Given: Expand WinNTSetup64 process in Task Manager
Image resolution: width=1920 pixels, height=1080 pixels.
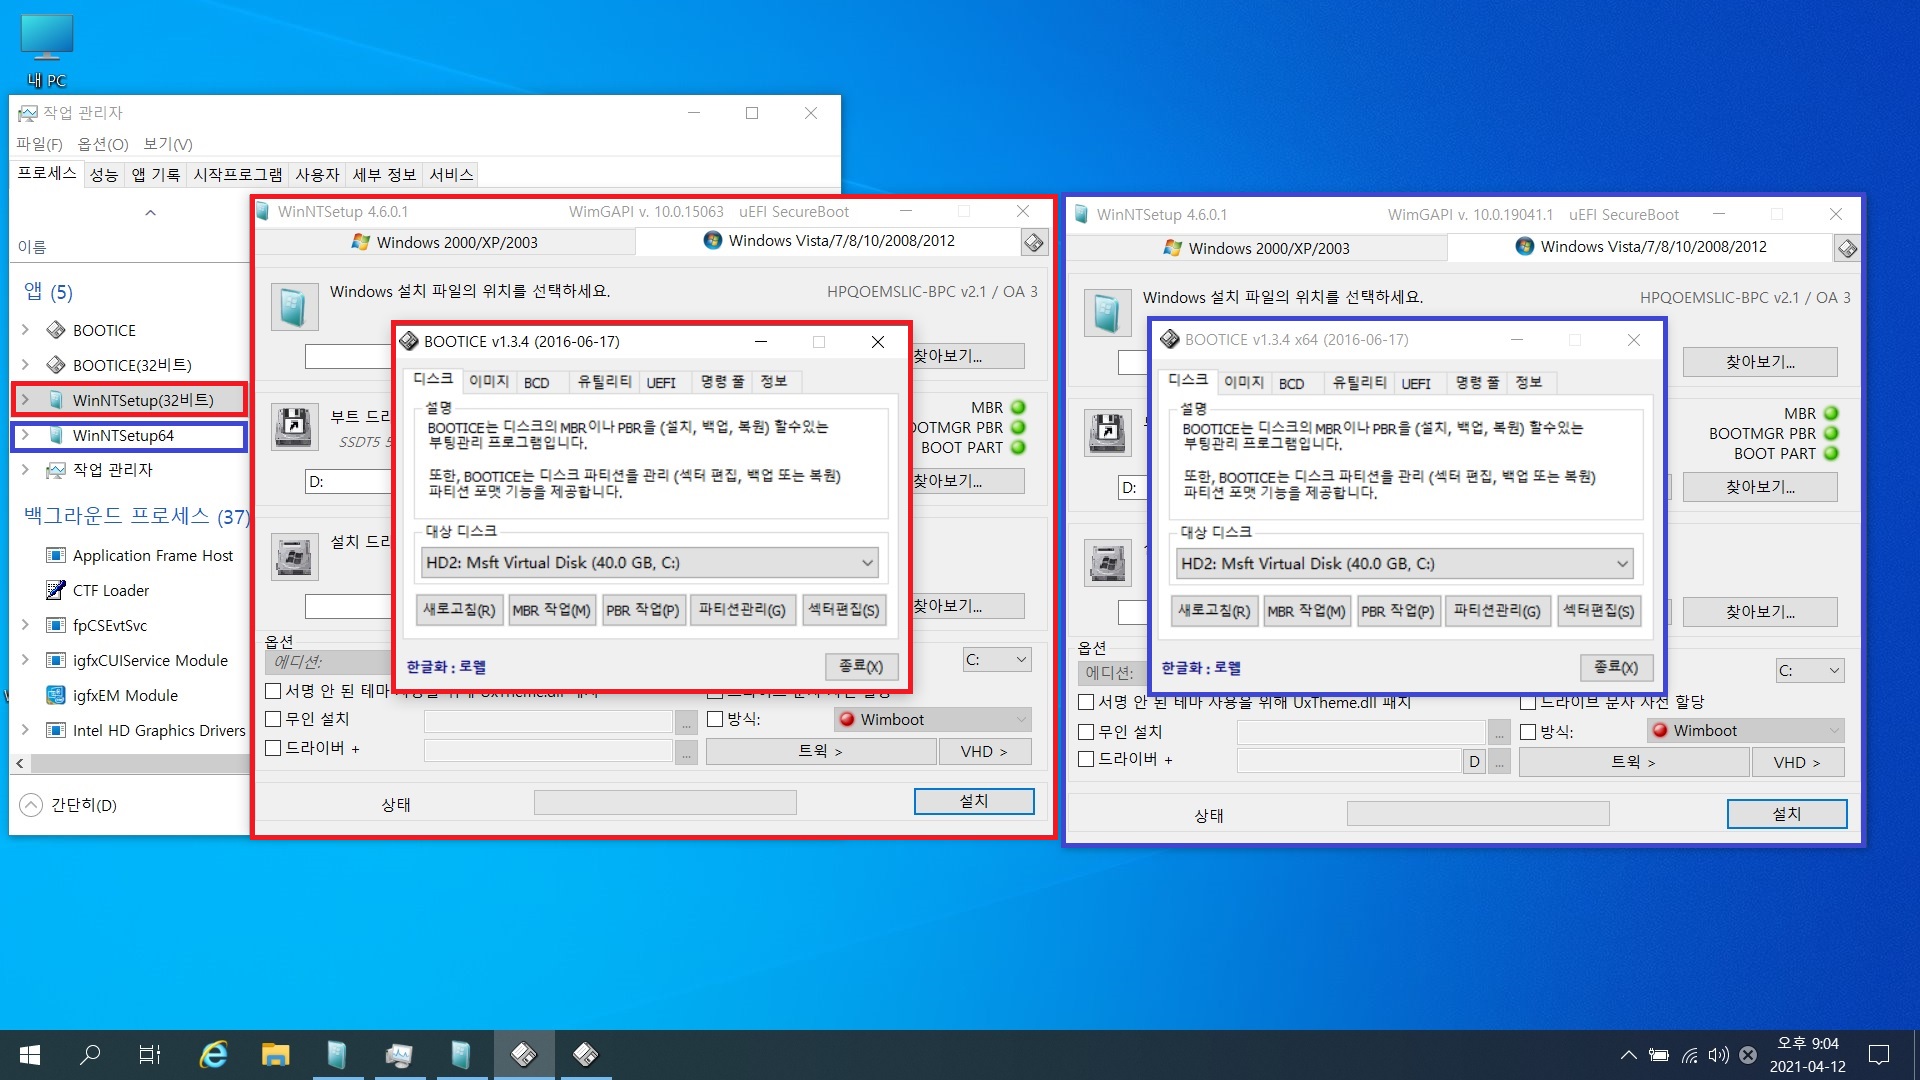Looking at the screenshot, I should tap(25, 435).
